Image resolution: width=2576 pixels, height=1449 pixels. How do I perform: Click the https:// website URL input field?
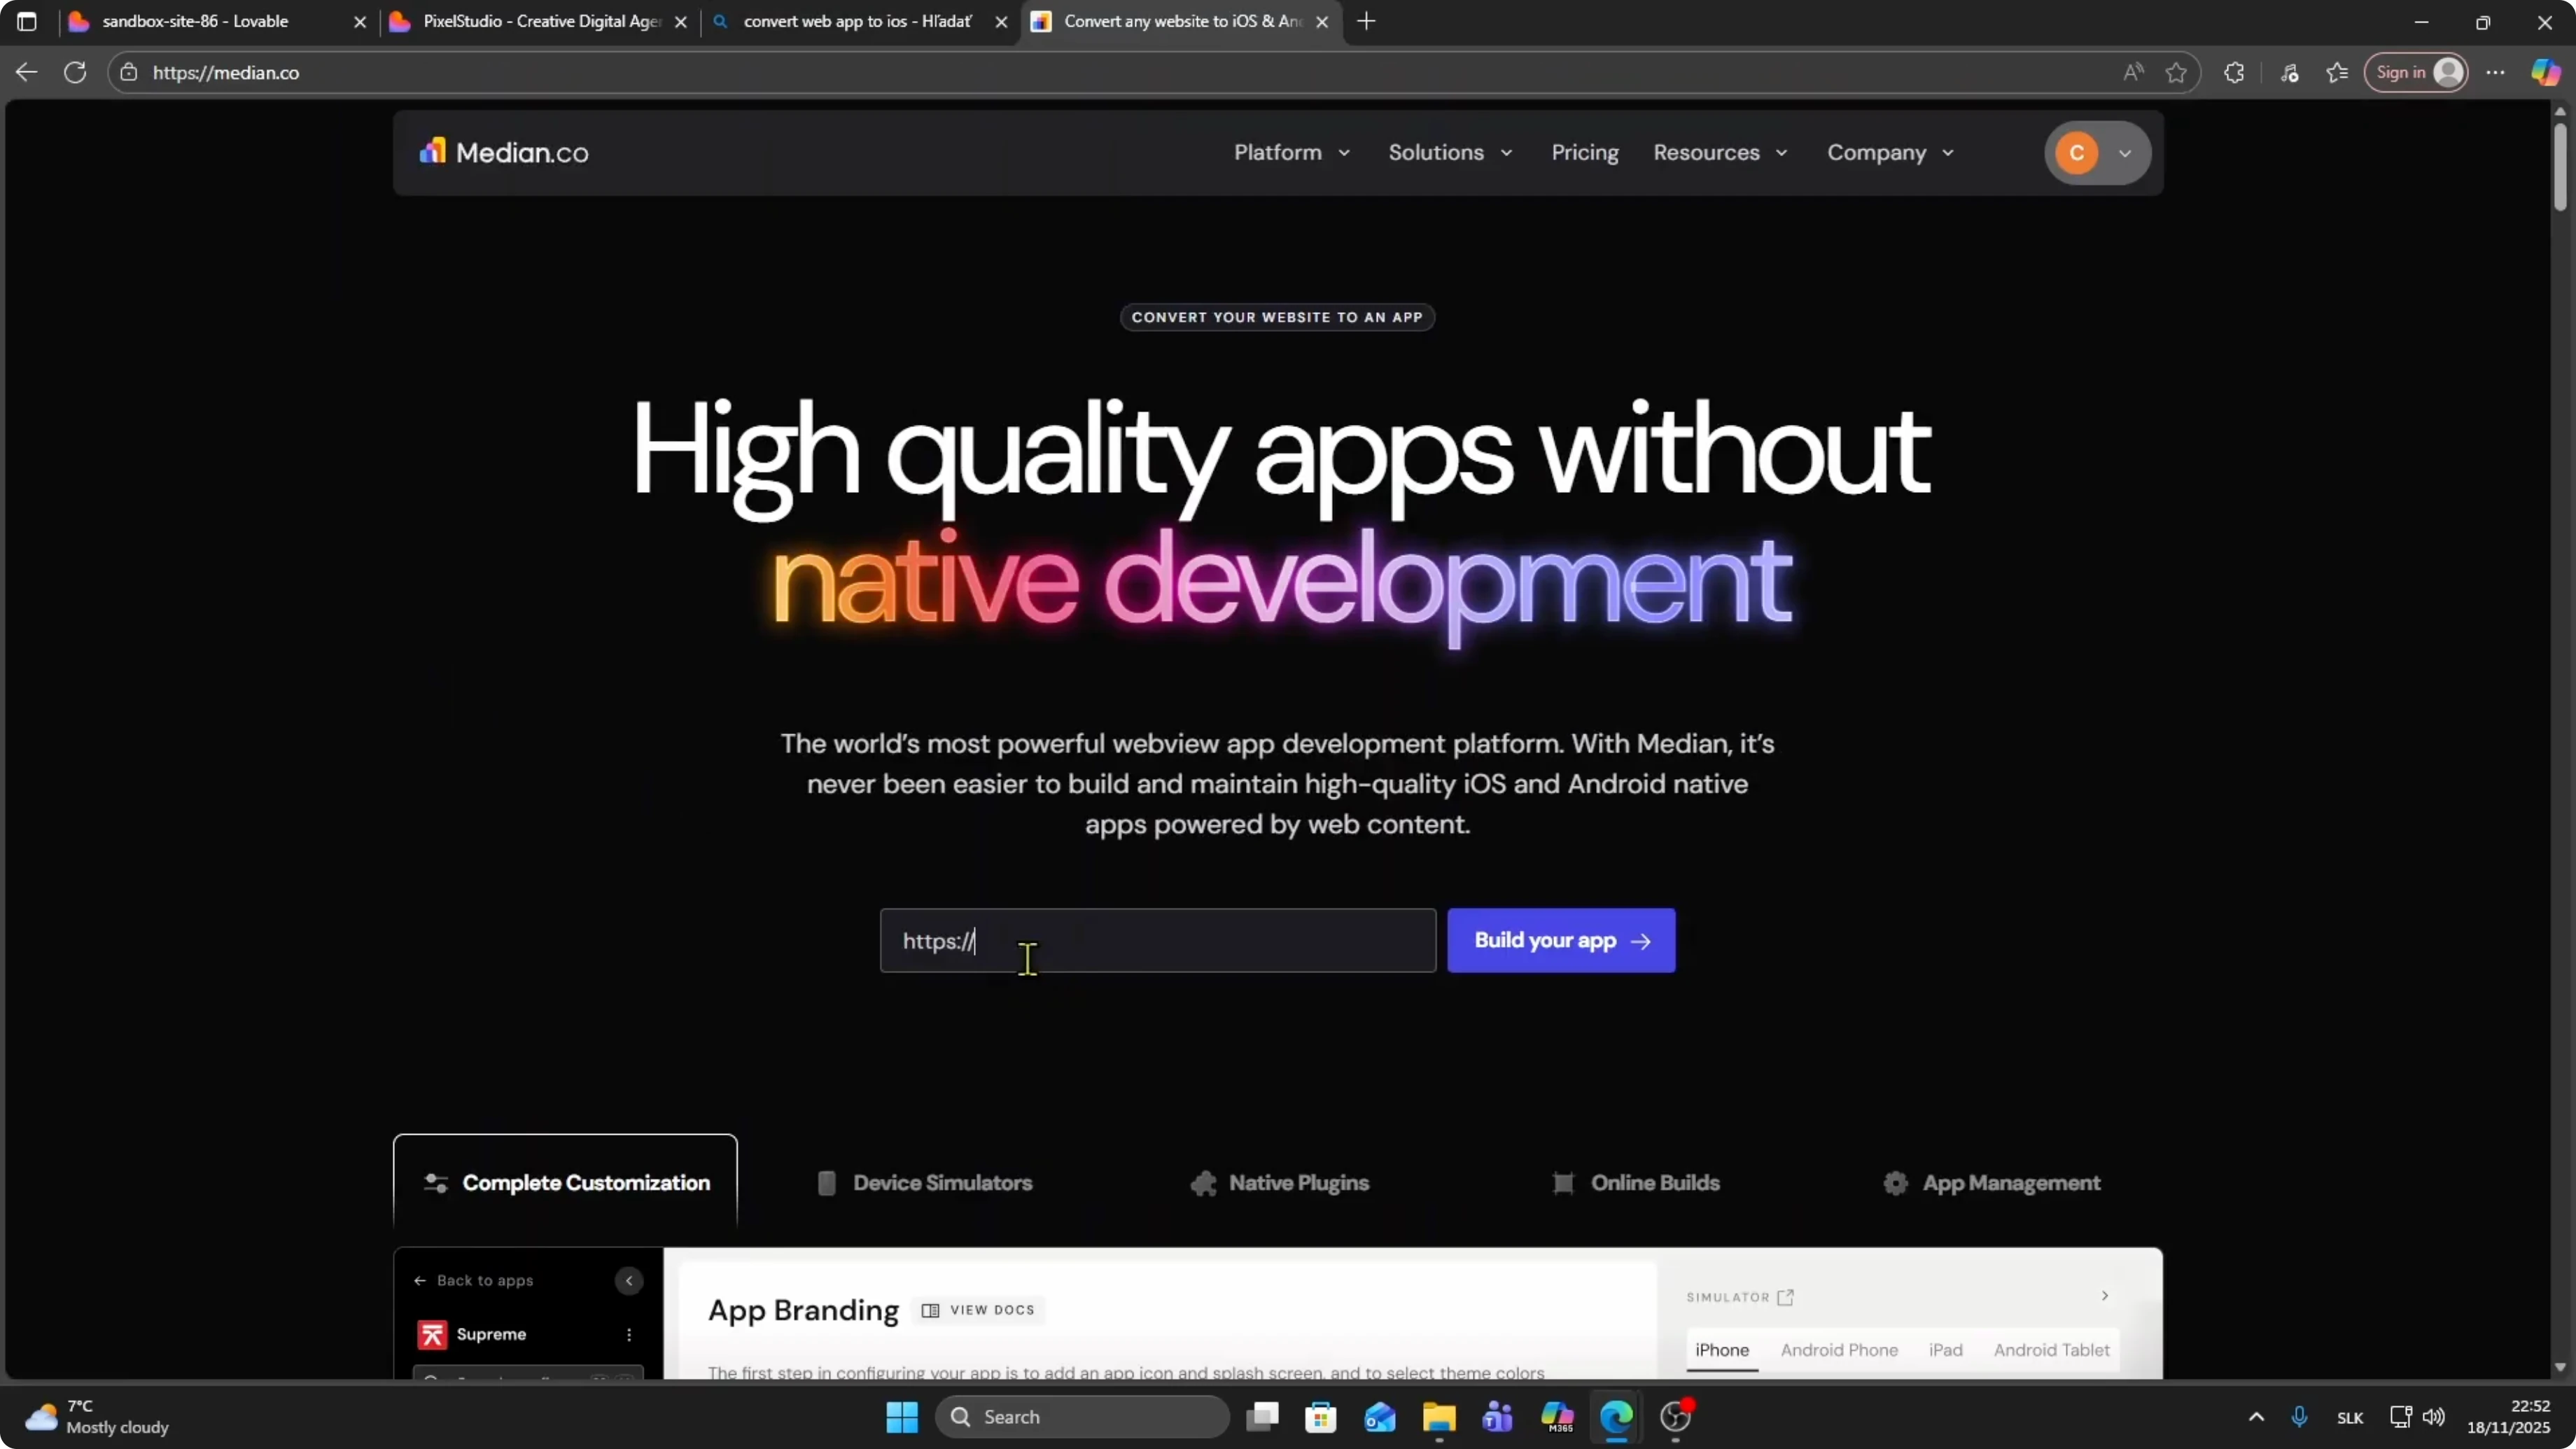click(1157, 940)
